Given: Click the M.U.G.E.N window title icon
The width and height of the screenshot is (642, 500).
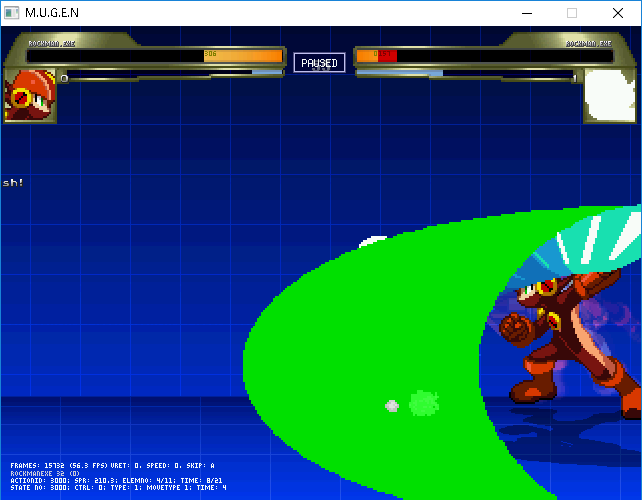Looking at the screenshot, I should (x=11, y=13).
